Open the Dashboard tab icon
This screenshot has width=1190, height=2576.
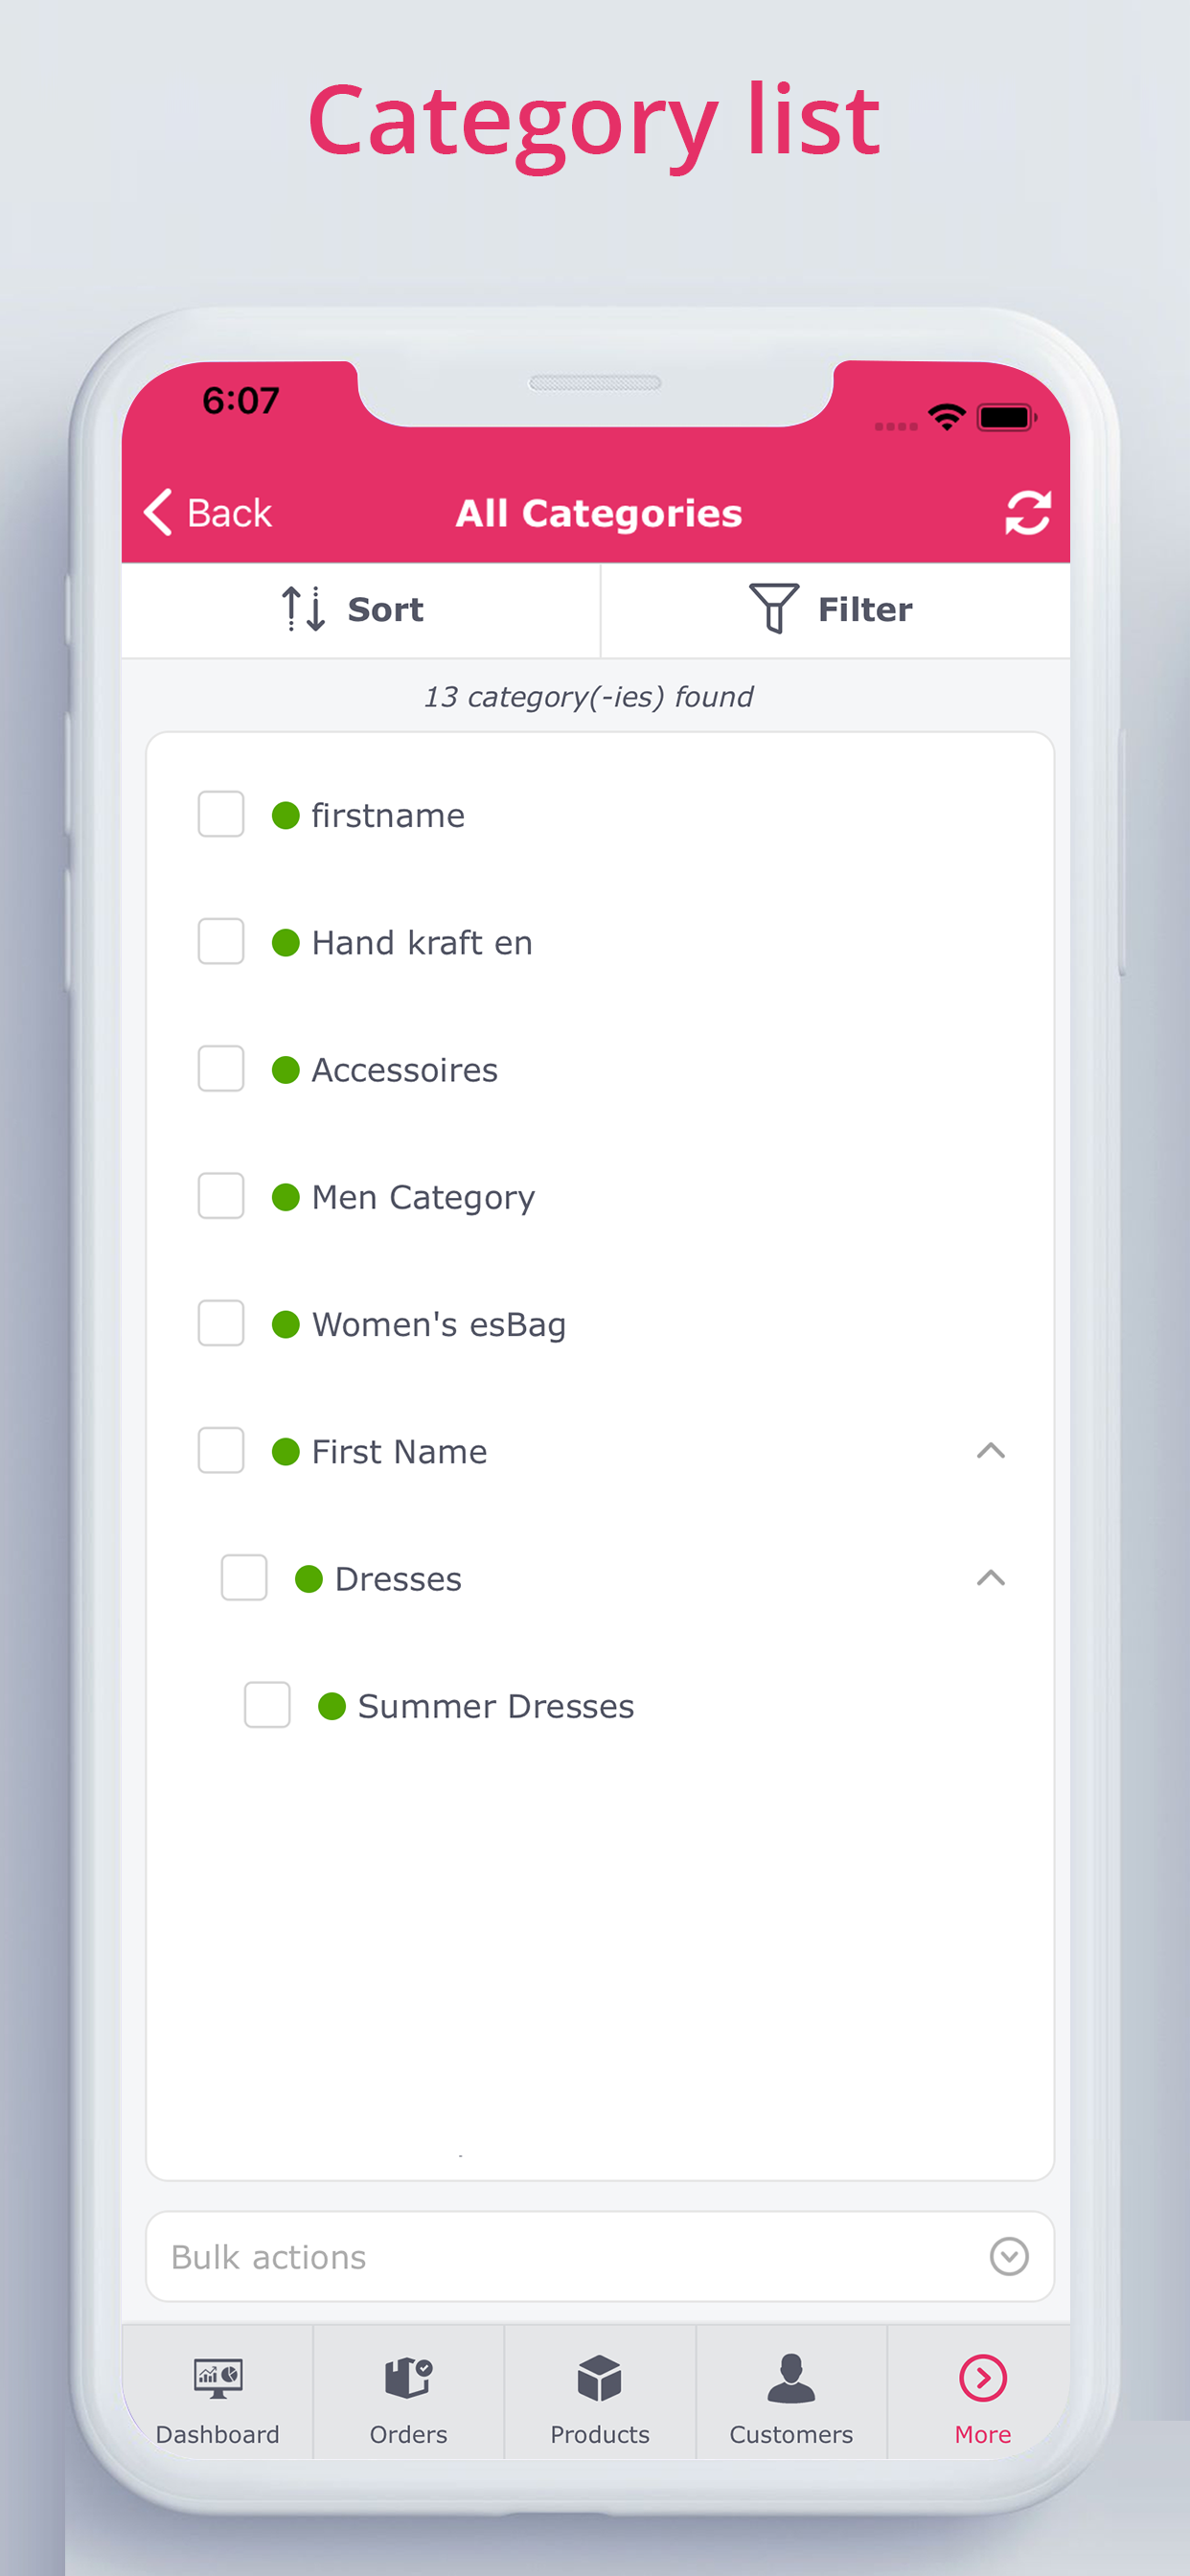point(217,2377)
